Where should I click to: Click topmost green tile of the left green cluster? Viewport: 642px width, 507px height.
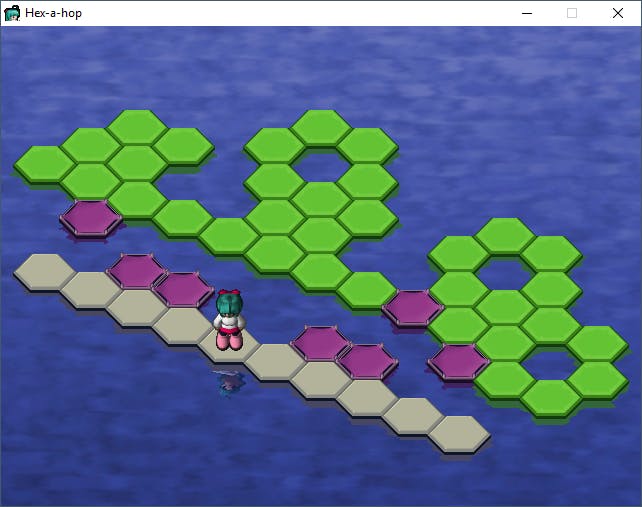point(137,127)
